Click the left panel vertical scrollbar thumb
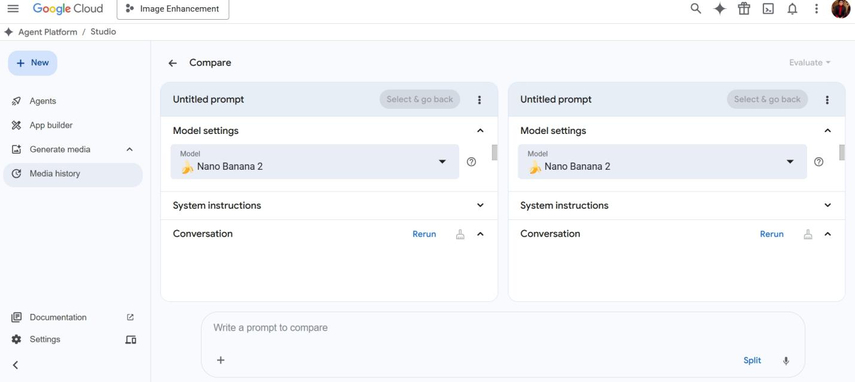855x382 pixels. (495, 153)
